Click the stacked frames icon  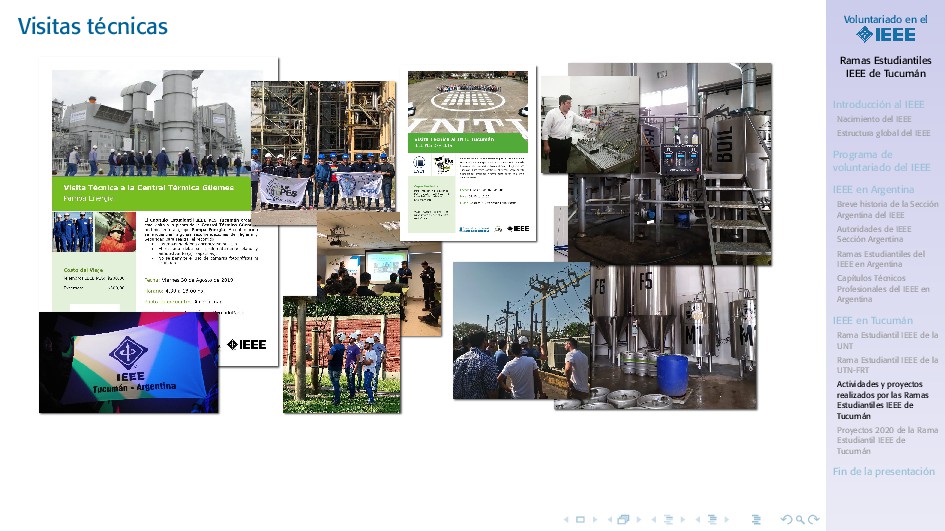624,519
